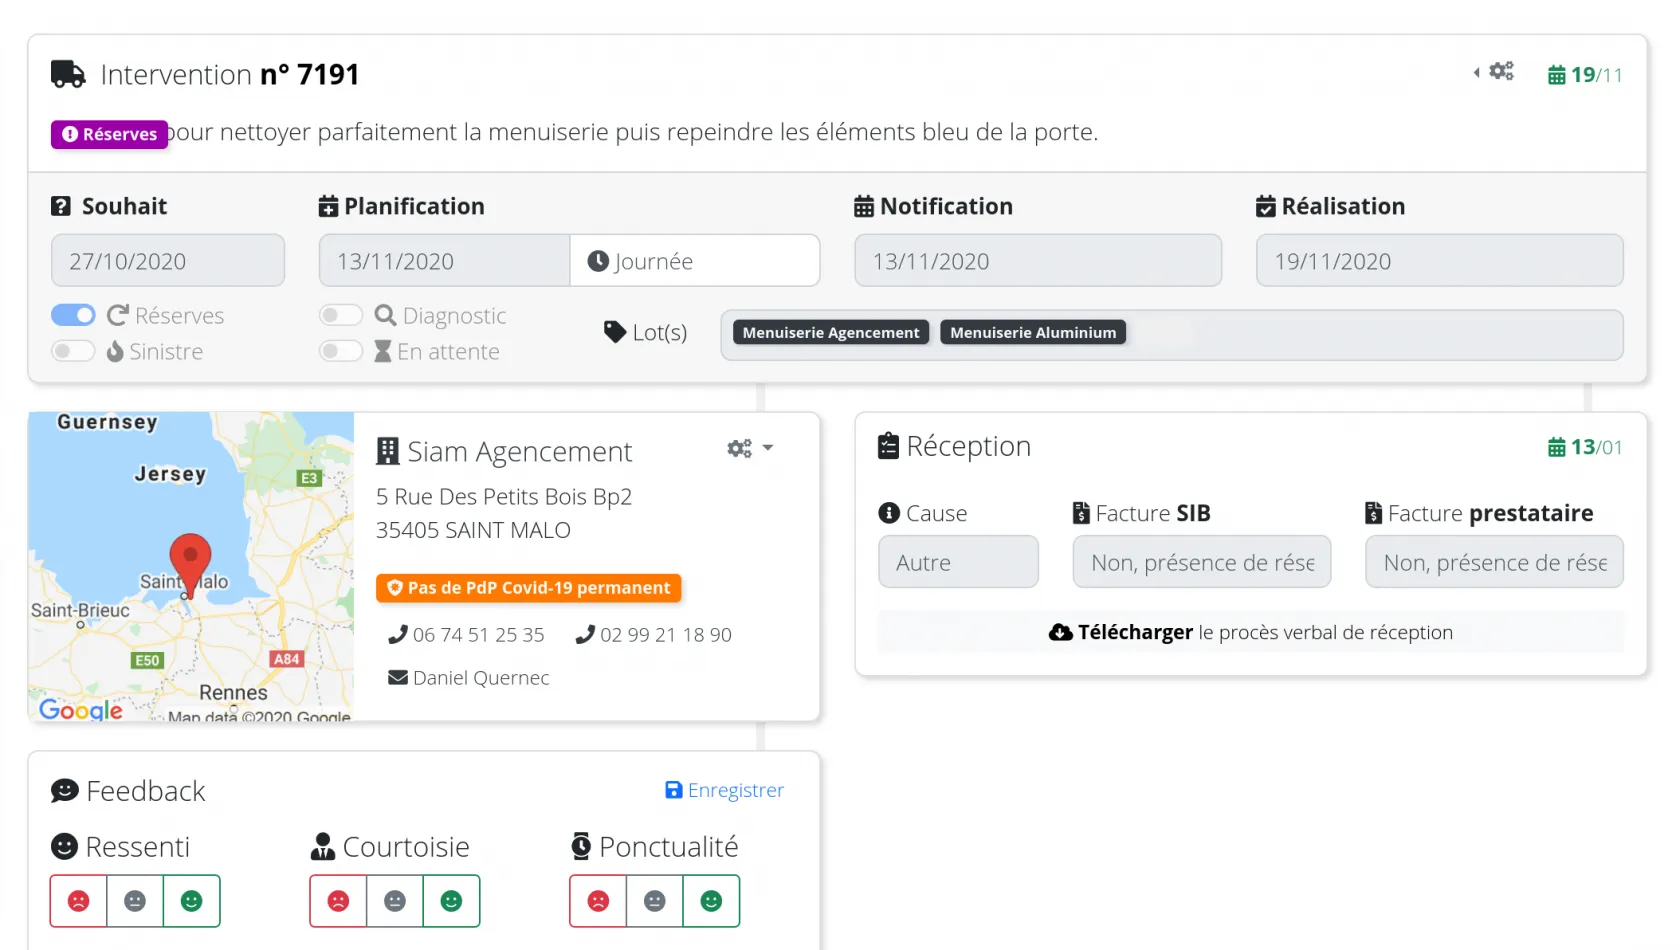Expand the Facture SIB dropdown
Viewport: 1680px width, 950px height.
tap(1200, 562)
